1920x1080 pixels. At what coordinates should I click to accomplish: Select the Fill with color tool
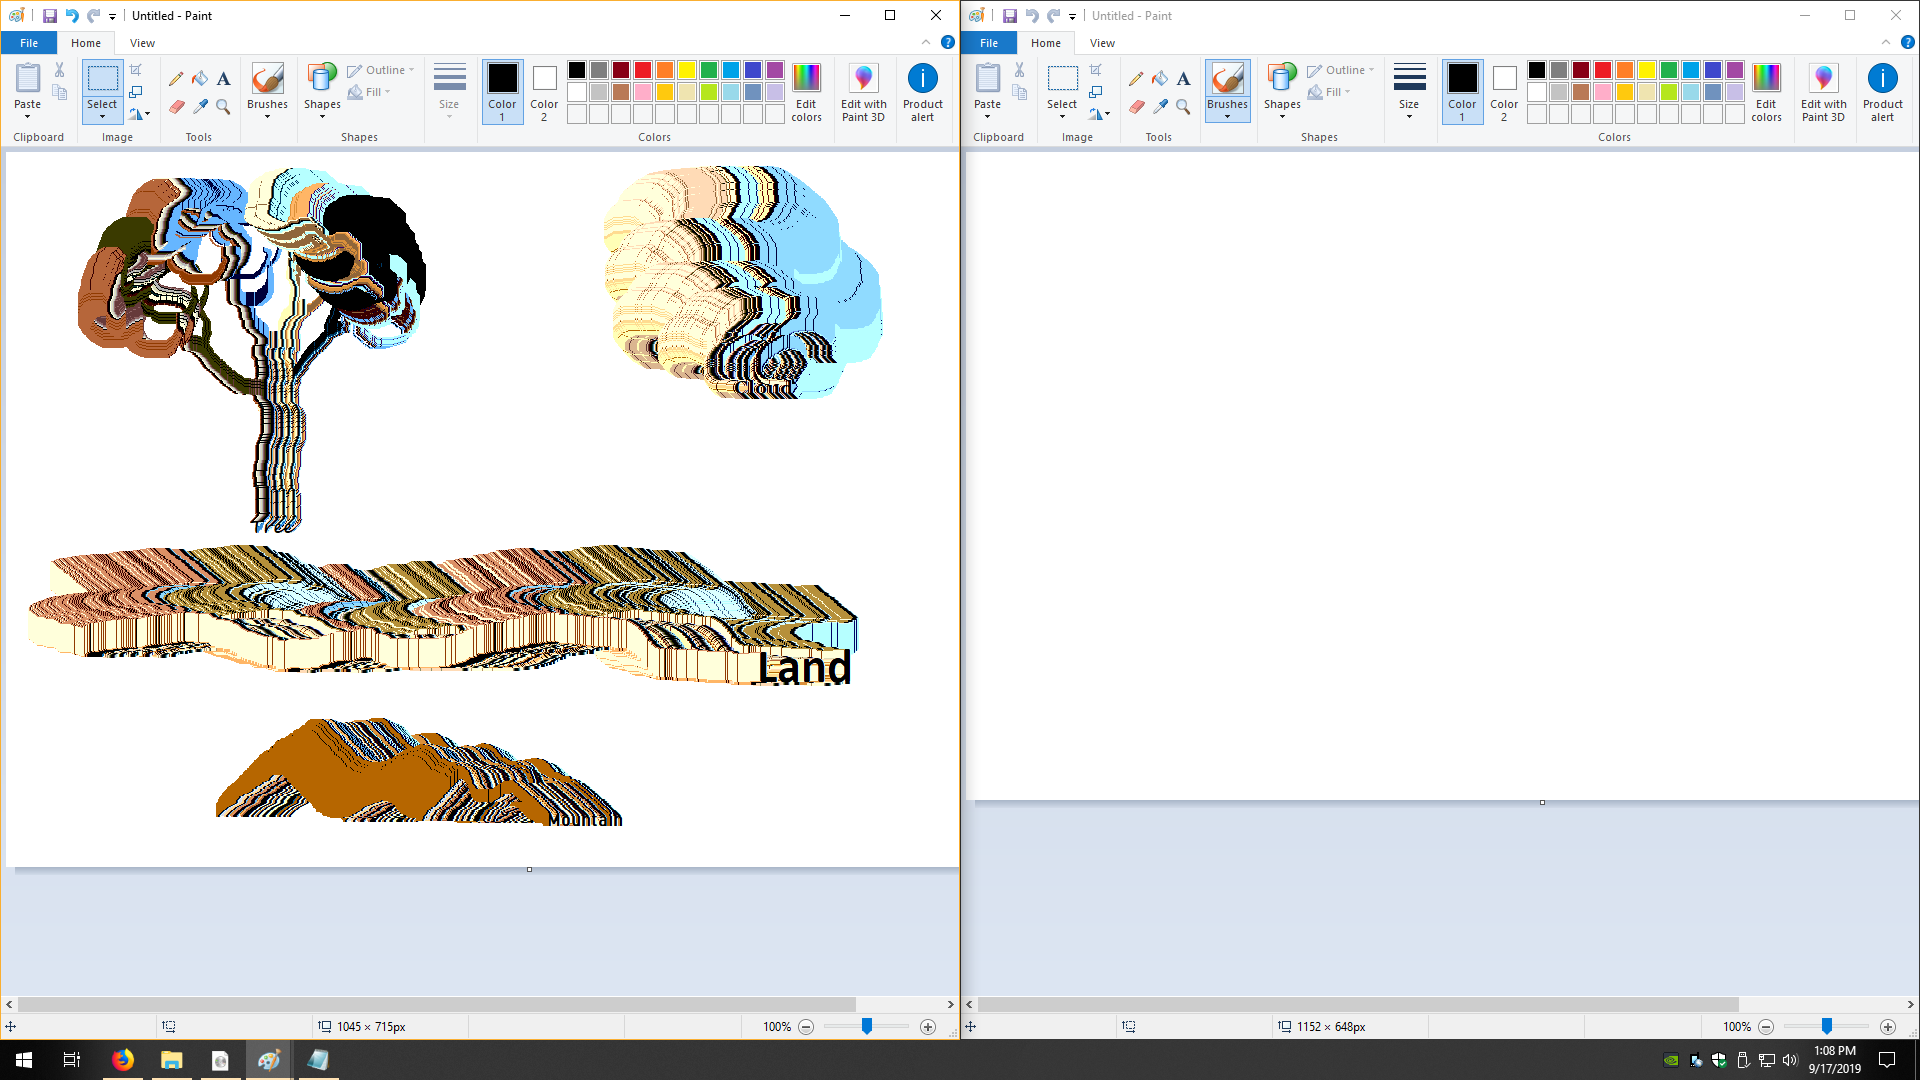[200, 79]
